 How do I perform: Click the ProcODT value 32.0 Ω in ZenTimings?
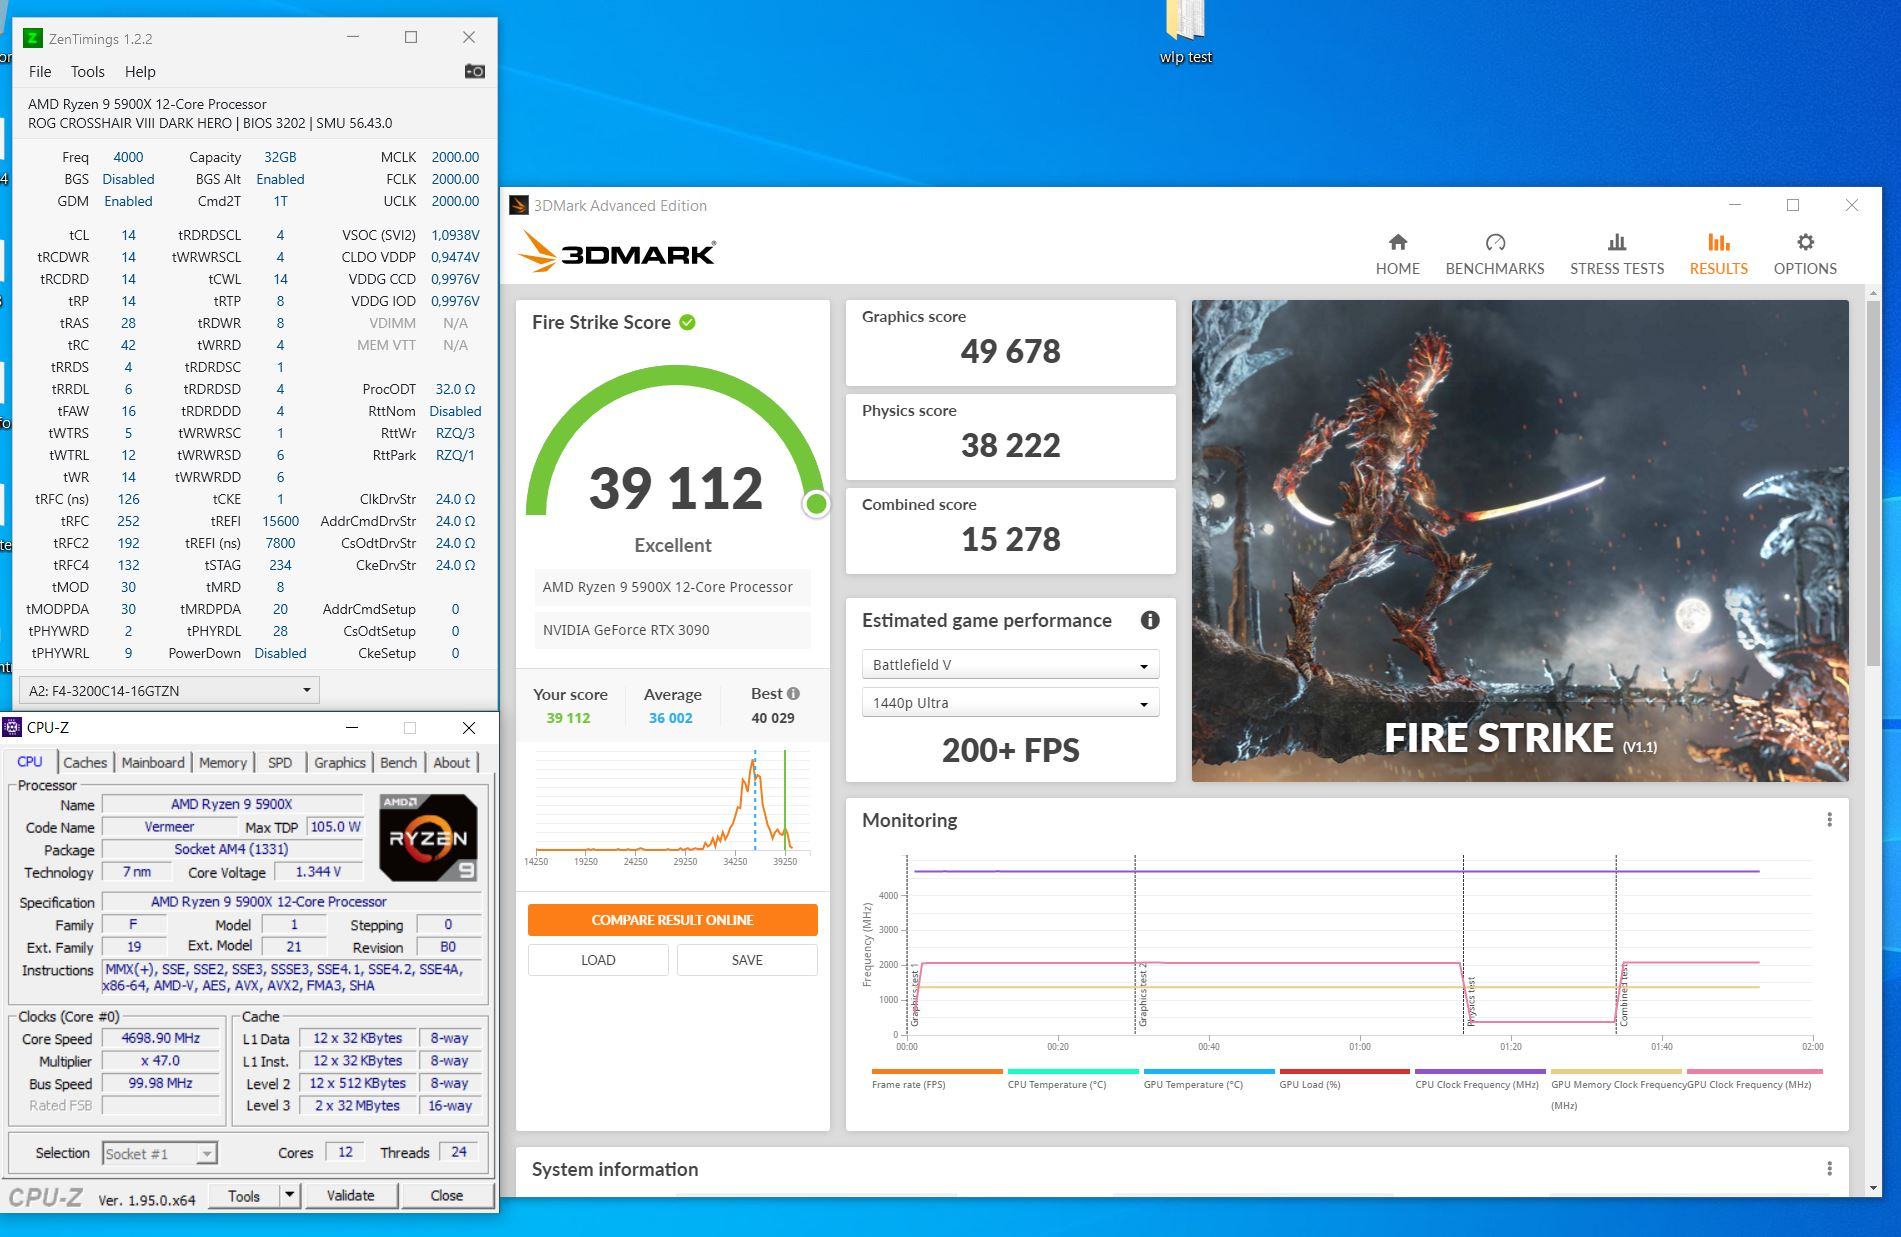[x=455, y=389]
